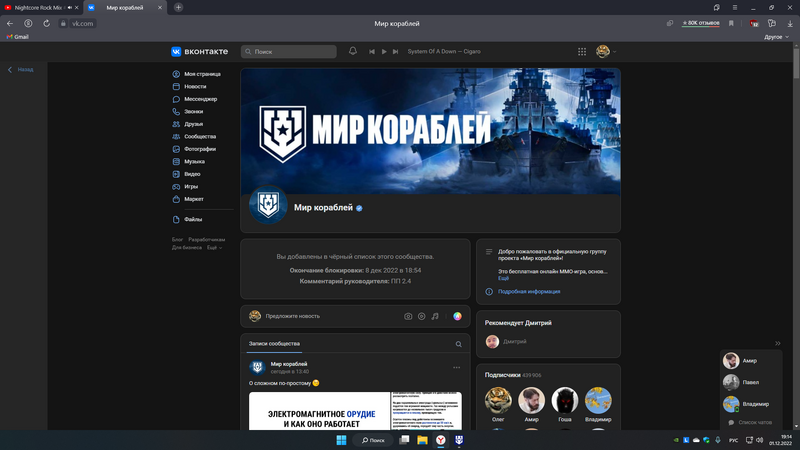The width and height of the screenshot is (800, 450).
Task: Open the Gmail bookmark
Action: coord(17,37)
